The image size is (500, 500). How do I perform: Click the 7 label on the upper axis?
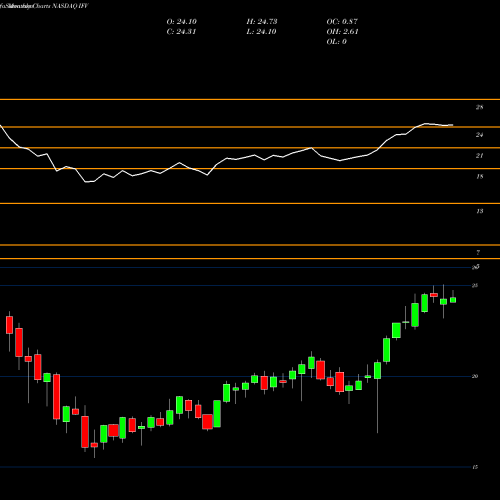[478, 253]
